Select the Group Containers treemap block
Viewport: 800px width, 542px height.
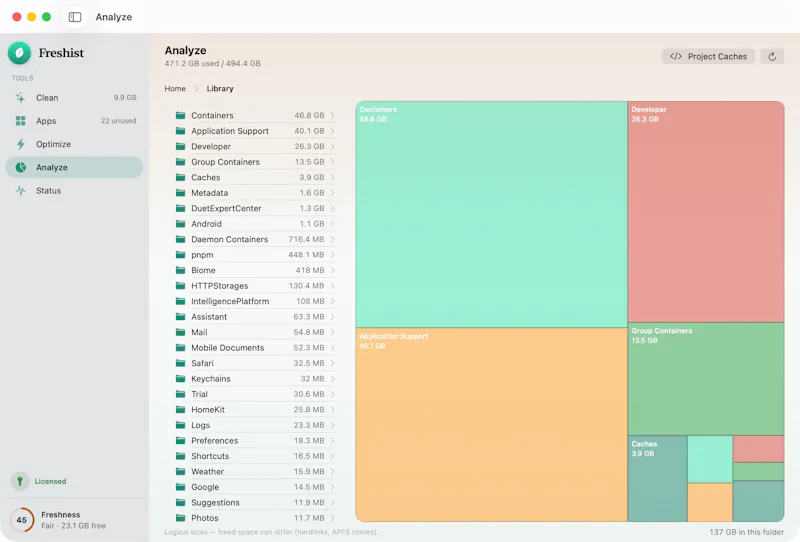[x=706, y=379]
